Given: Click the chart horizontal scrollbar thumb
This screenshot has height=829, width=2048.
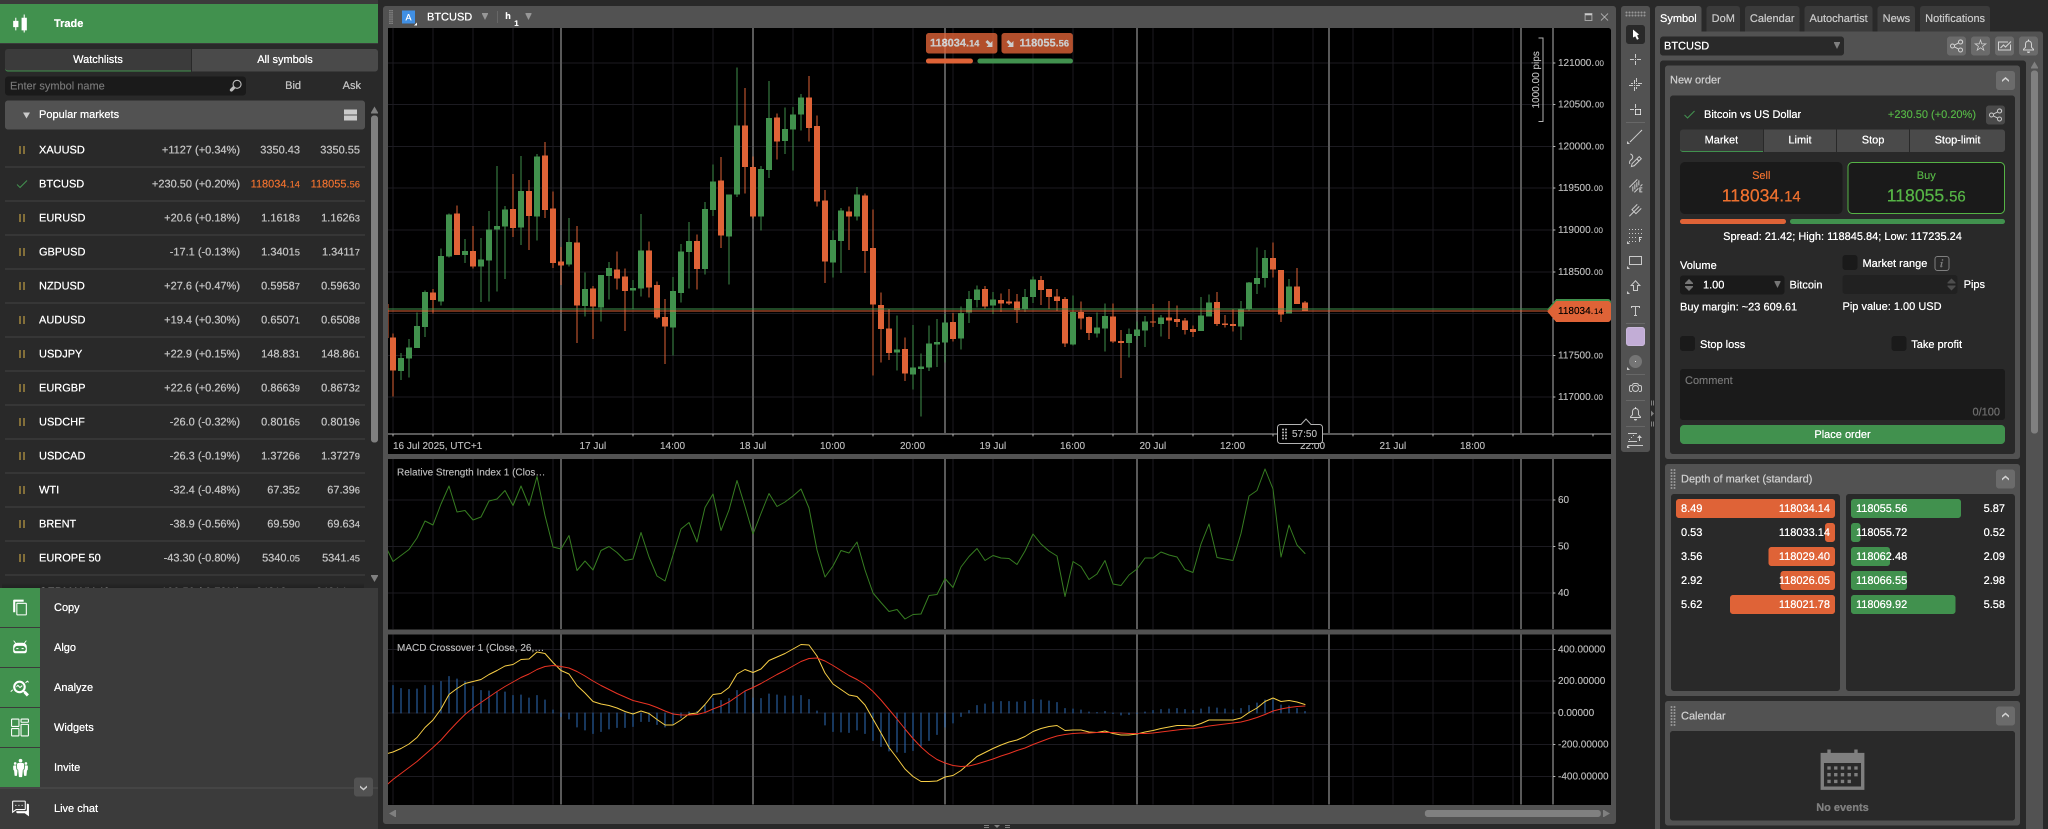Looking at the screenshot, I should click(1513, 813).
